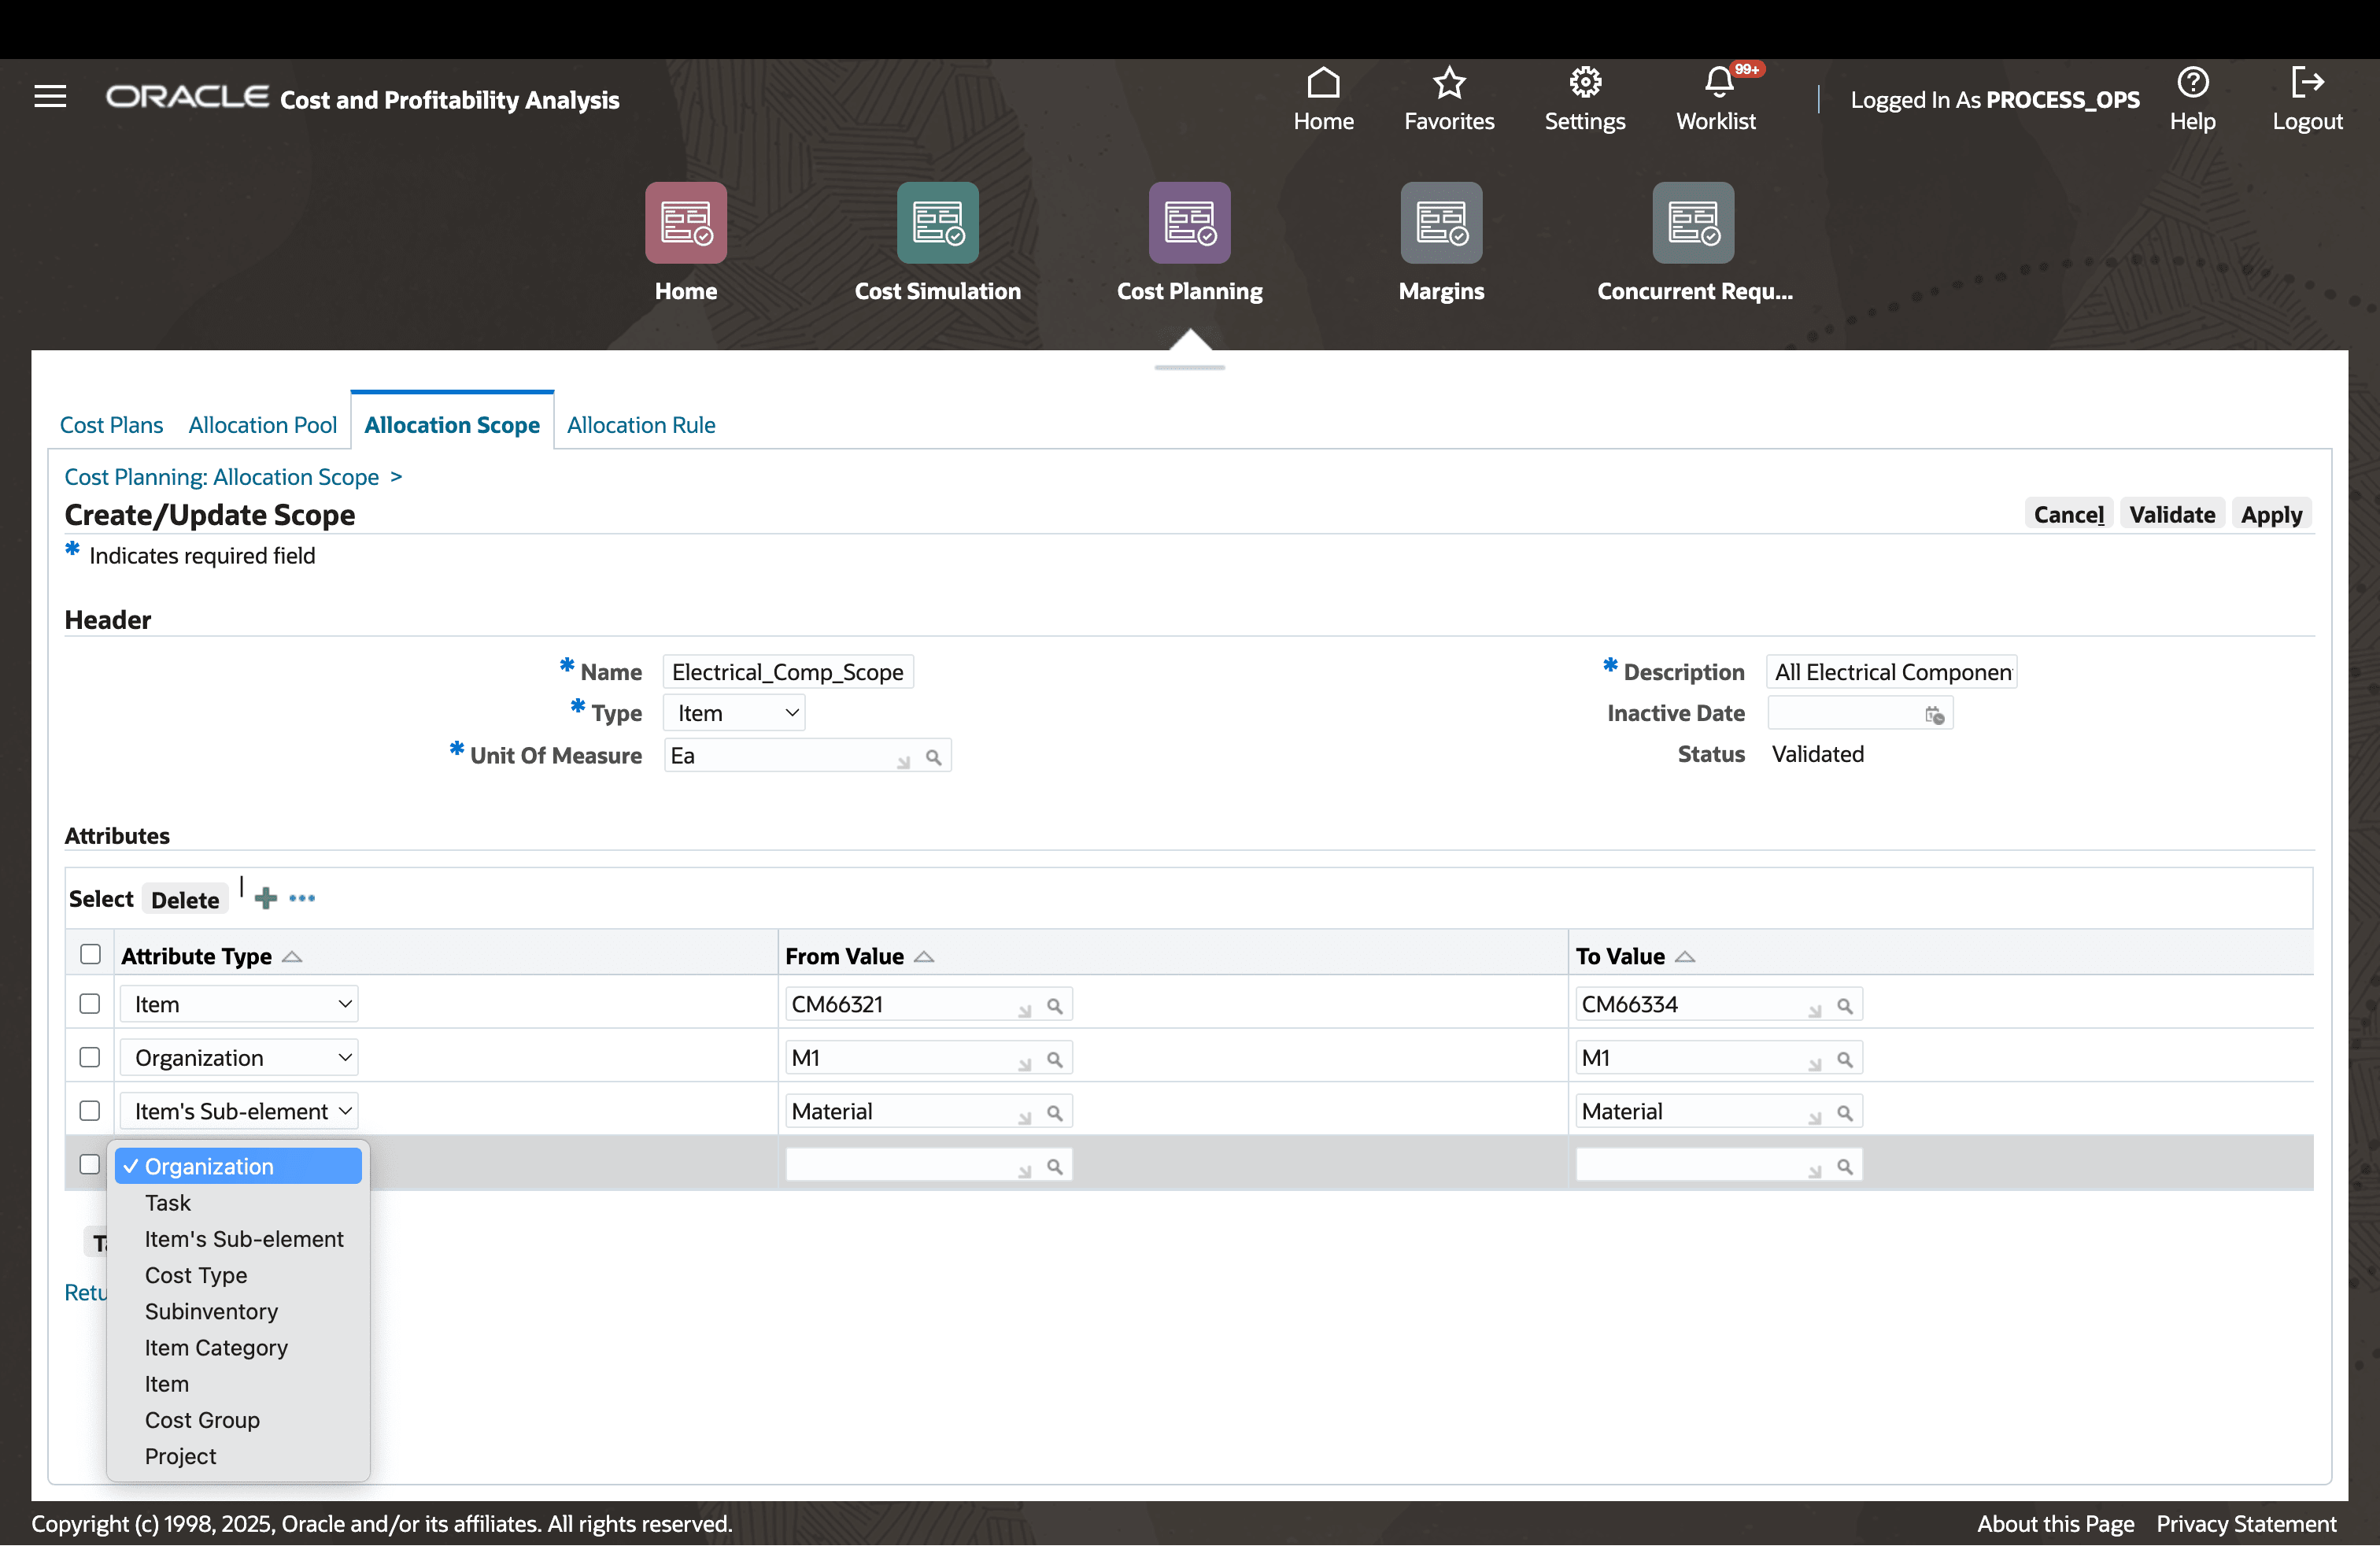The width and height of the screenshot is (2380, 1546).
Task: Search Unit Of Measure with magnifier icon
Action: pos(935,757)
